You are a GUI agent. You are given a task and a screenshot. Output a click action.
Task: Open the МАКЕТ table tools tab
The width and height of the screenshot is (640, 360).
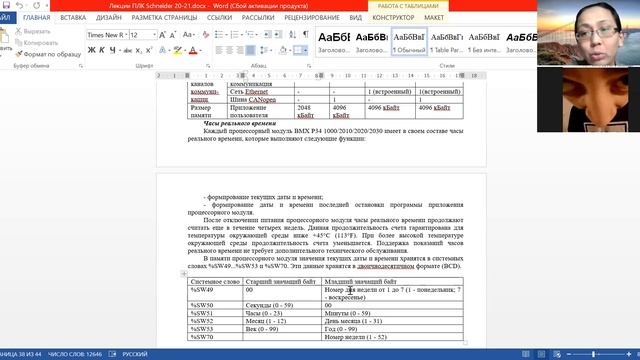coord(434,18)
